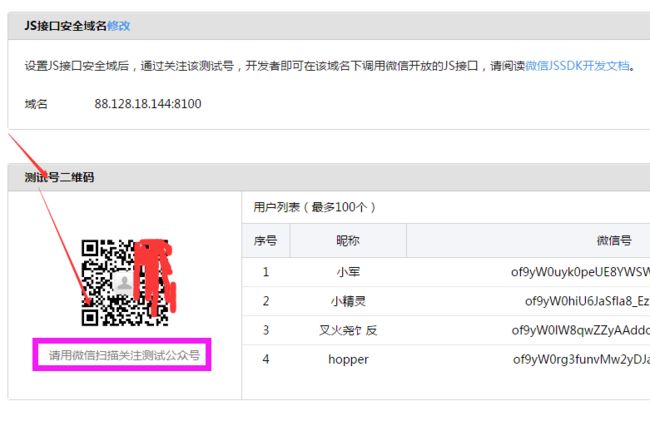Select nickname 叉火尧饣反 in user list
This screenshot has width=650, height=426.
348,330
